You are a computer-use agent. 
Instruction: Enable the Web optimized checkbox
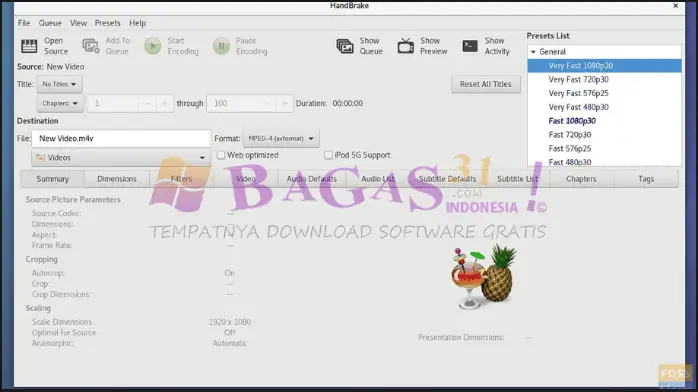point(221,155)
